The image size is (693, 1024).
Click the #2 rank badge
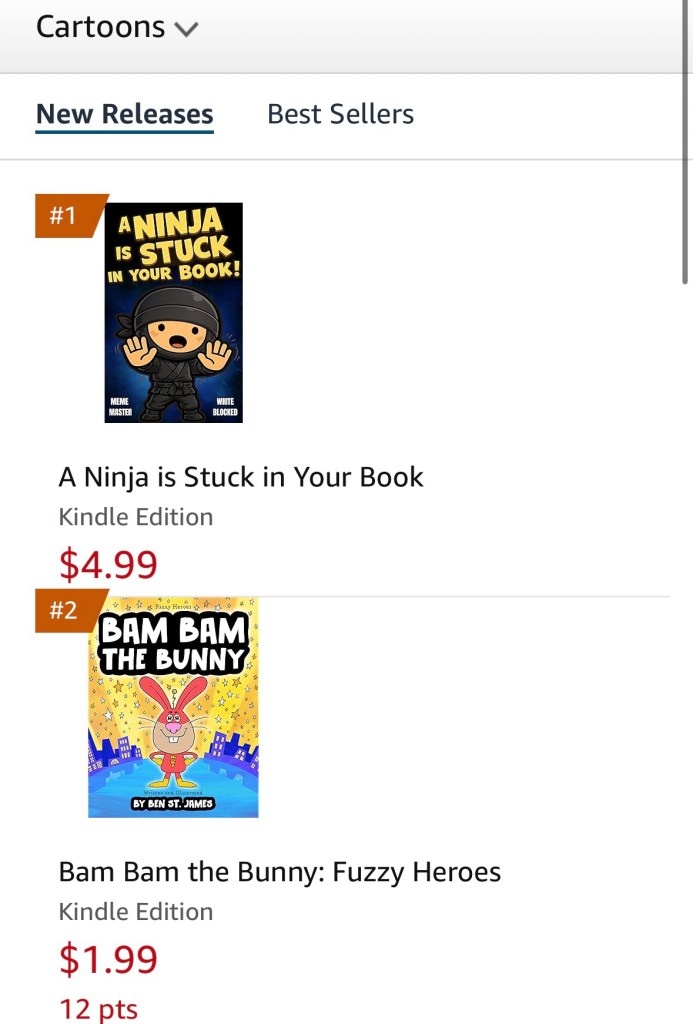point(65,610)
